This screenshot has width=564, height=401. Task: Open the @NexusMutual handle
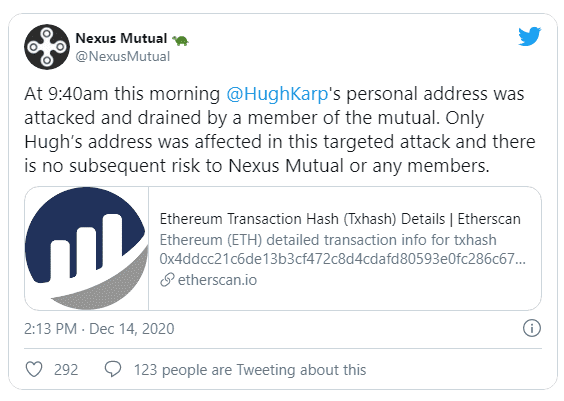point(123,56)
